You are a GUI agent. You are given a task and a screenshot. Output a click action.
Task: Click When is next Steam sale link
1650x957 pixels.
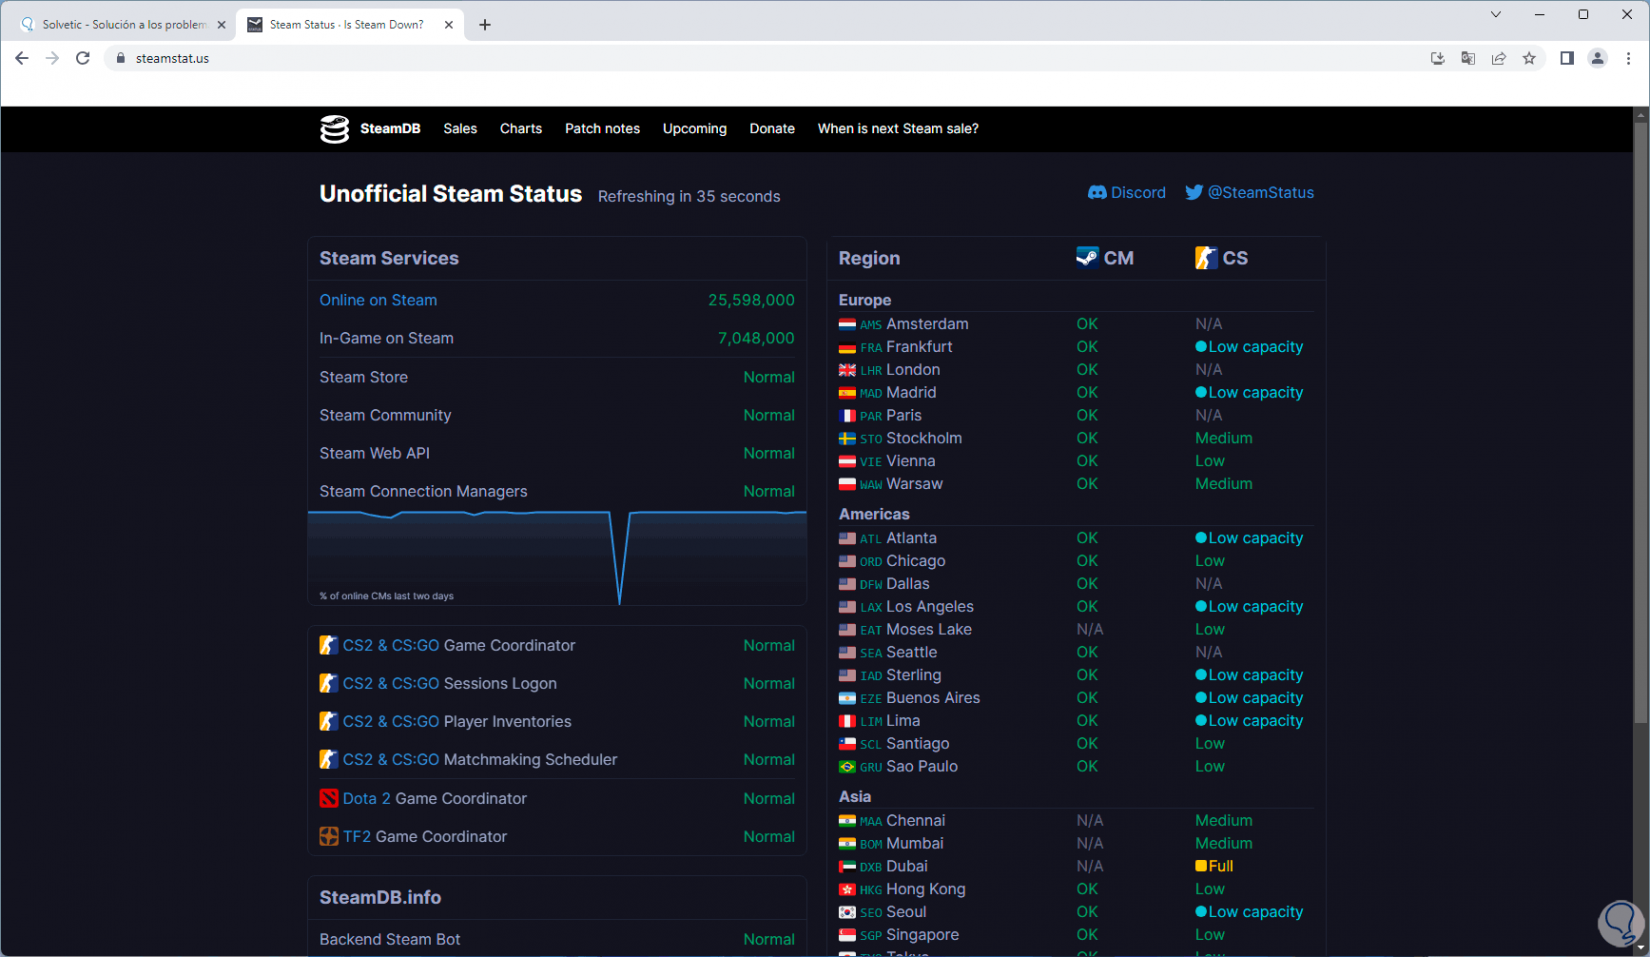(x=898, y=129)
